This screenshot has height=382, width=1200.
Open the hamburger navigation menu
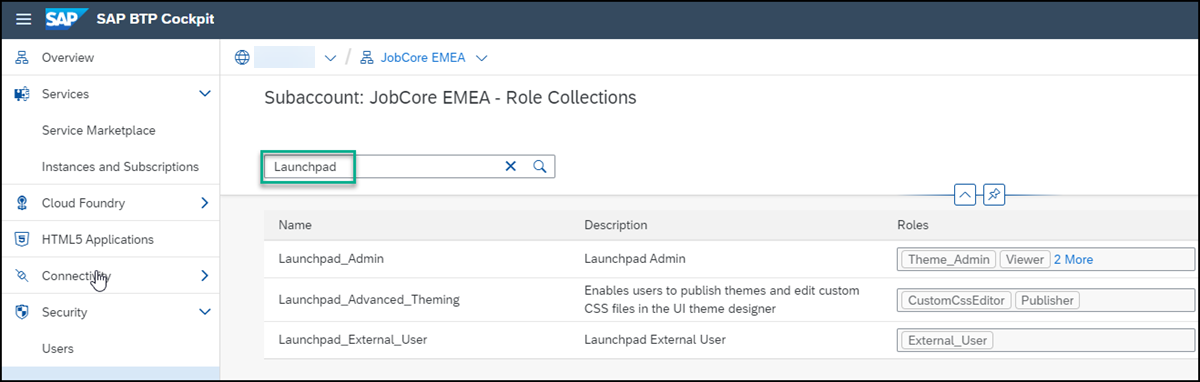click(x=24, y=20)
